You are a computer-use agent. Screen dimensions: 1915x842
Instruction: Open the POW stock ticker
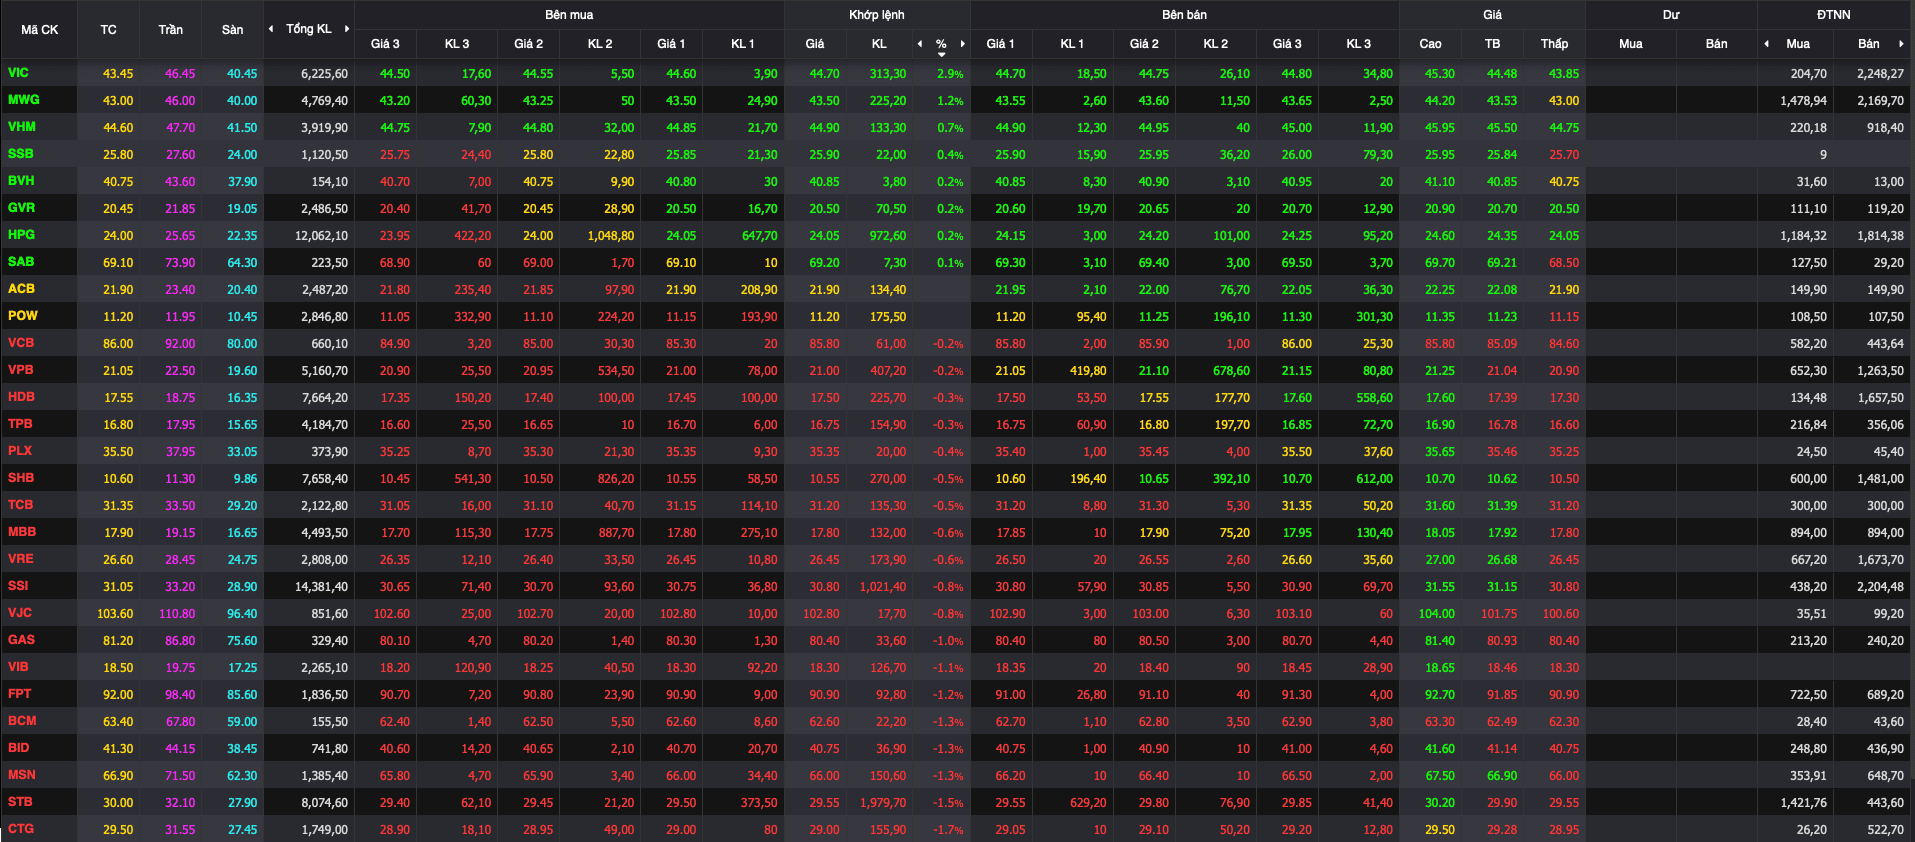pos(23,316)
